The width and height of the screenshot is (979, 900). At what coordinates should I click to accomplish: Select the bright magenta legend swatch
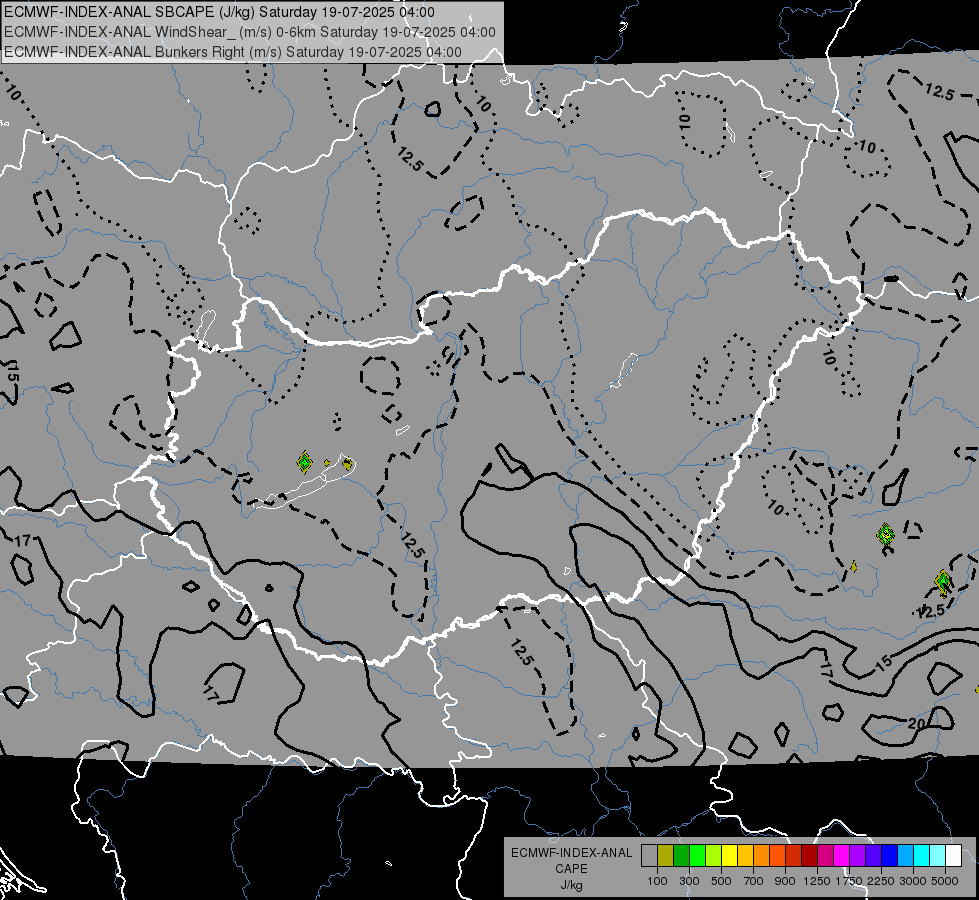(842, 855)
